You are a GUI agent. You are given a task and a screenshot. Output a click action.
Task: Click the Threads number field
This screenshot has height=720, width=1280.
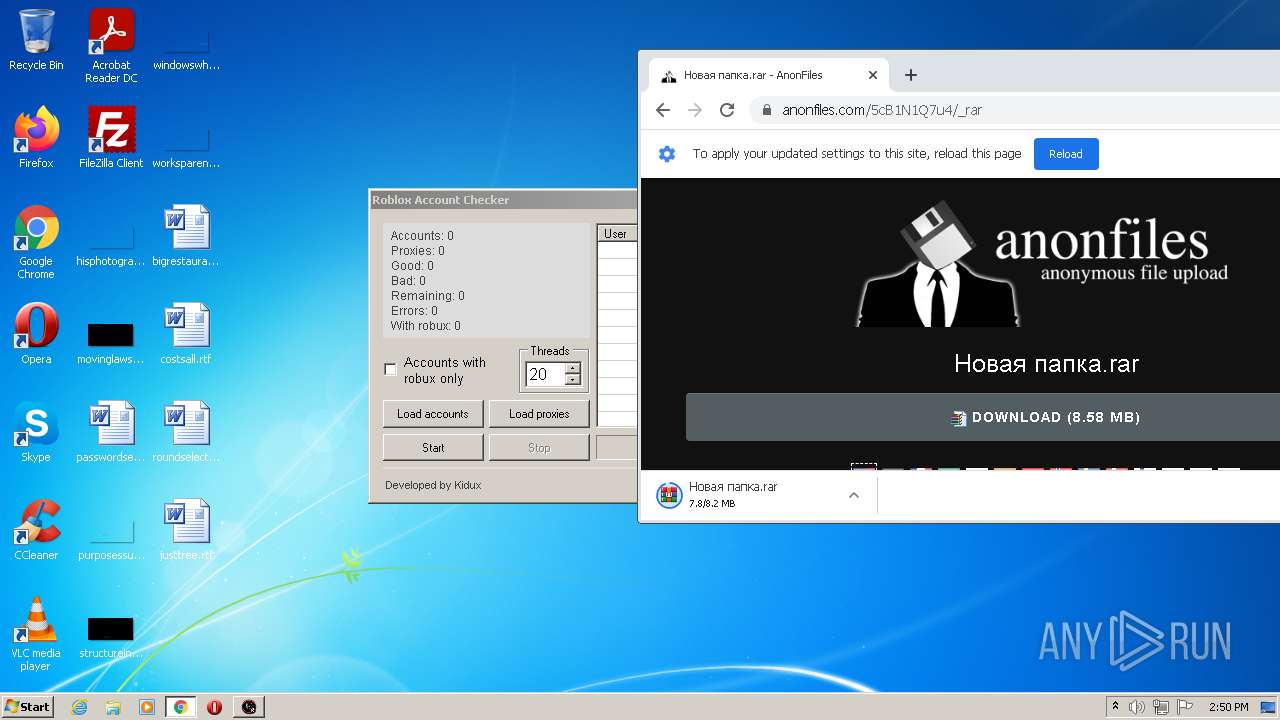545,374
